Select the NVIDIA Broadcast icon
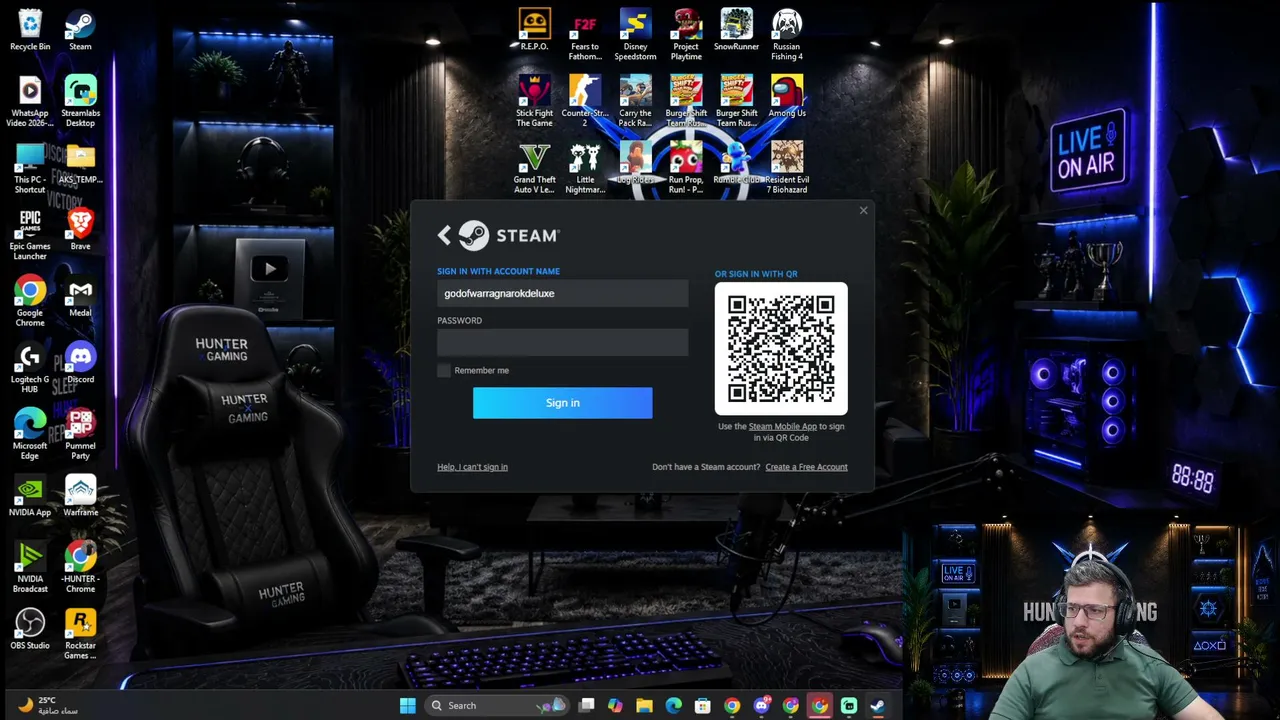 click(30, 568)
